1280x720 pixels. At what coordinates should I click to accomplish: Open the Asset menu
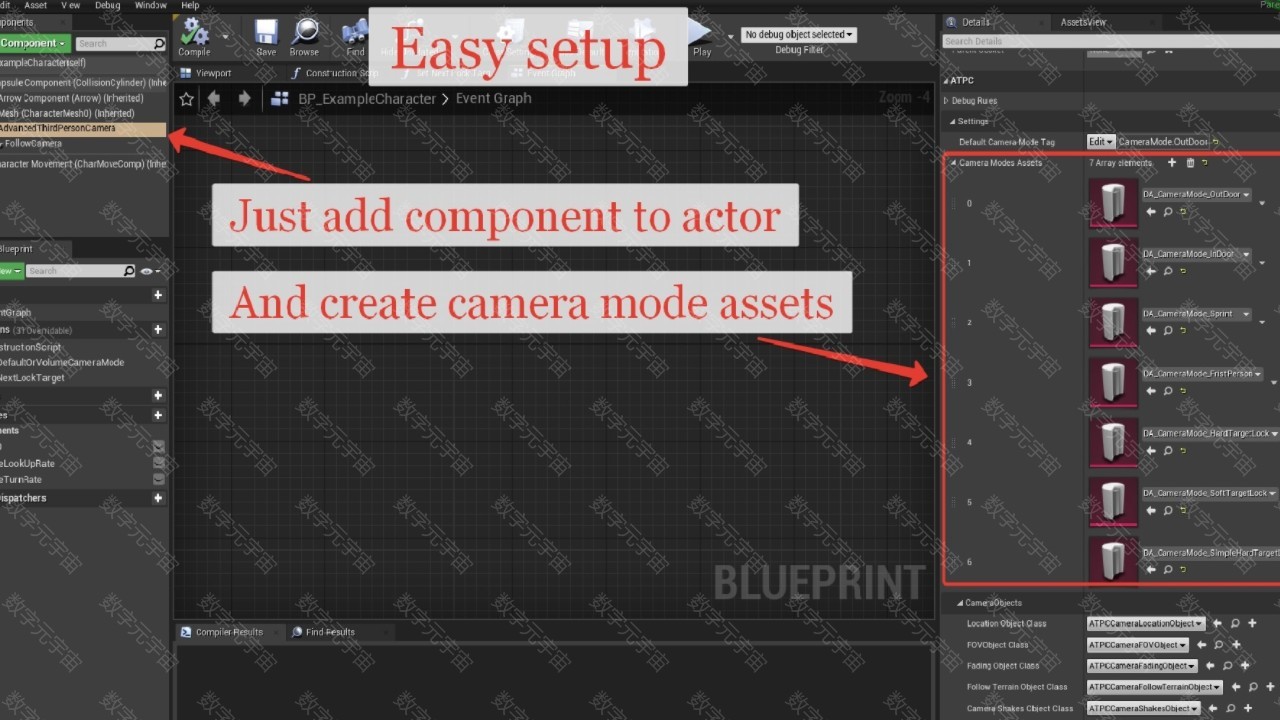coord(35,5)
